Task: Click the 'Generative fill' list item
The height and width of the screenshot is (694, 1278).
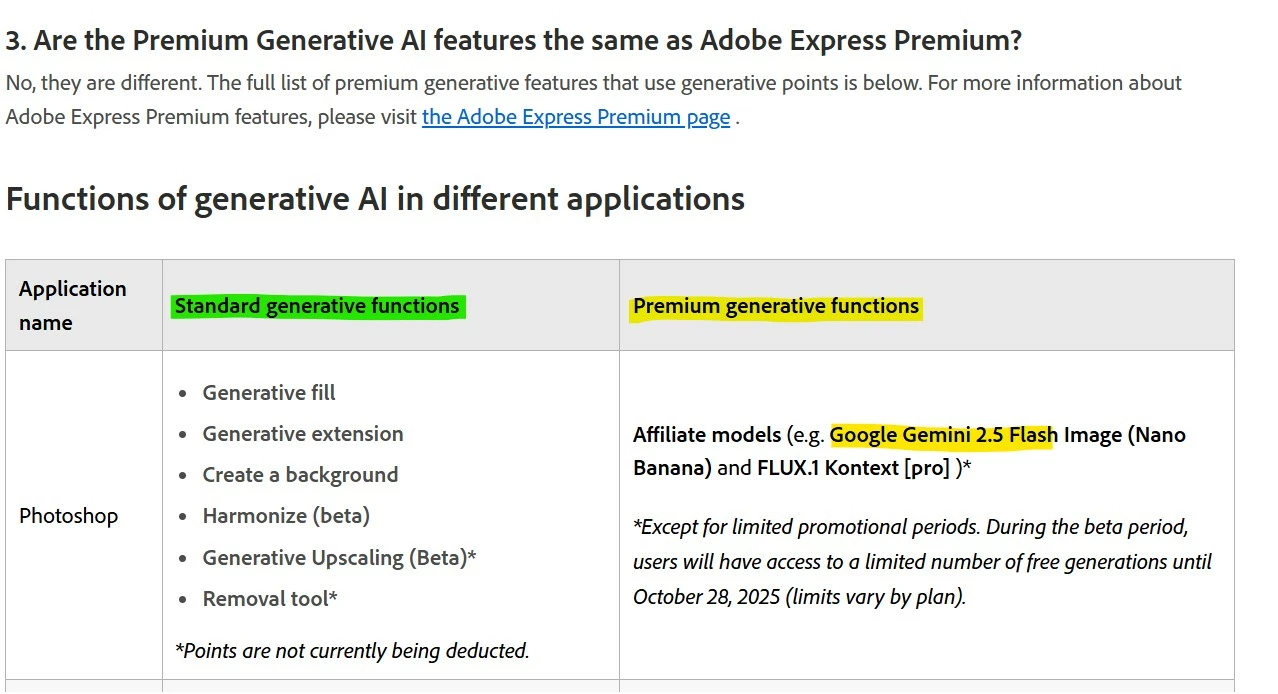Action: [x=269, y=393]
